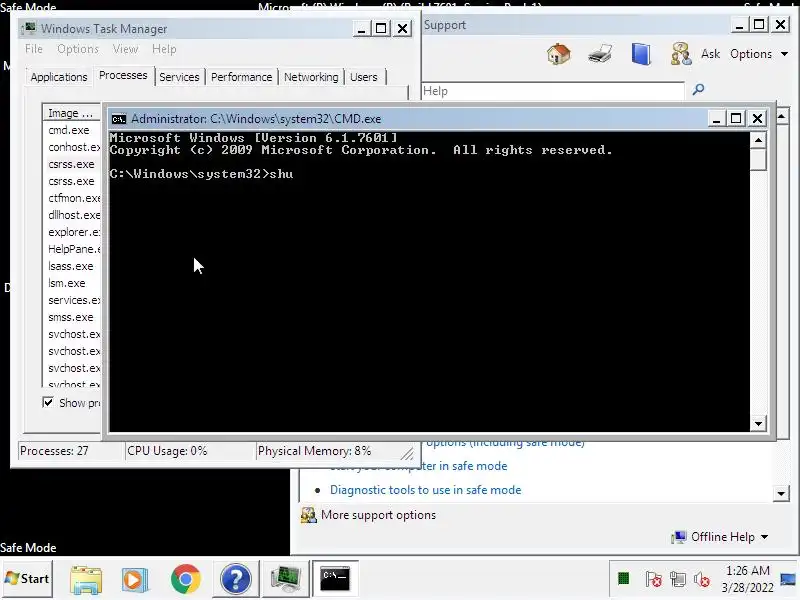800x600 pixels.
Task: Click the Task Manager title bar icon
Action: tap(30, 28)
